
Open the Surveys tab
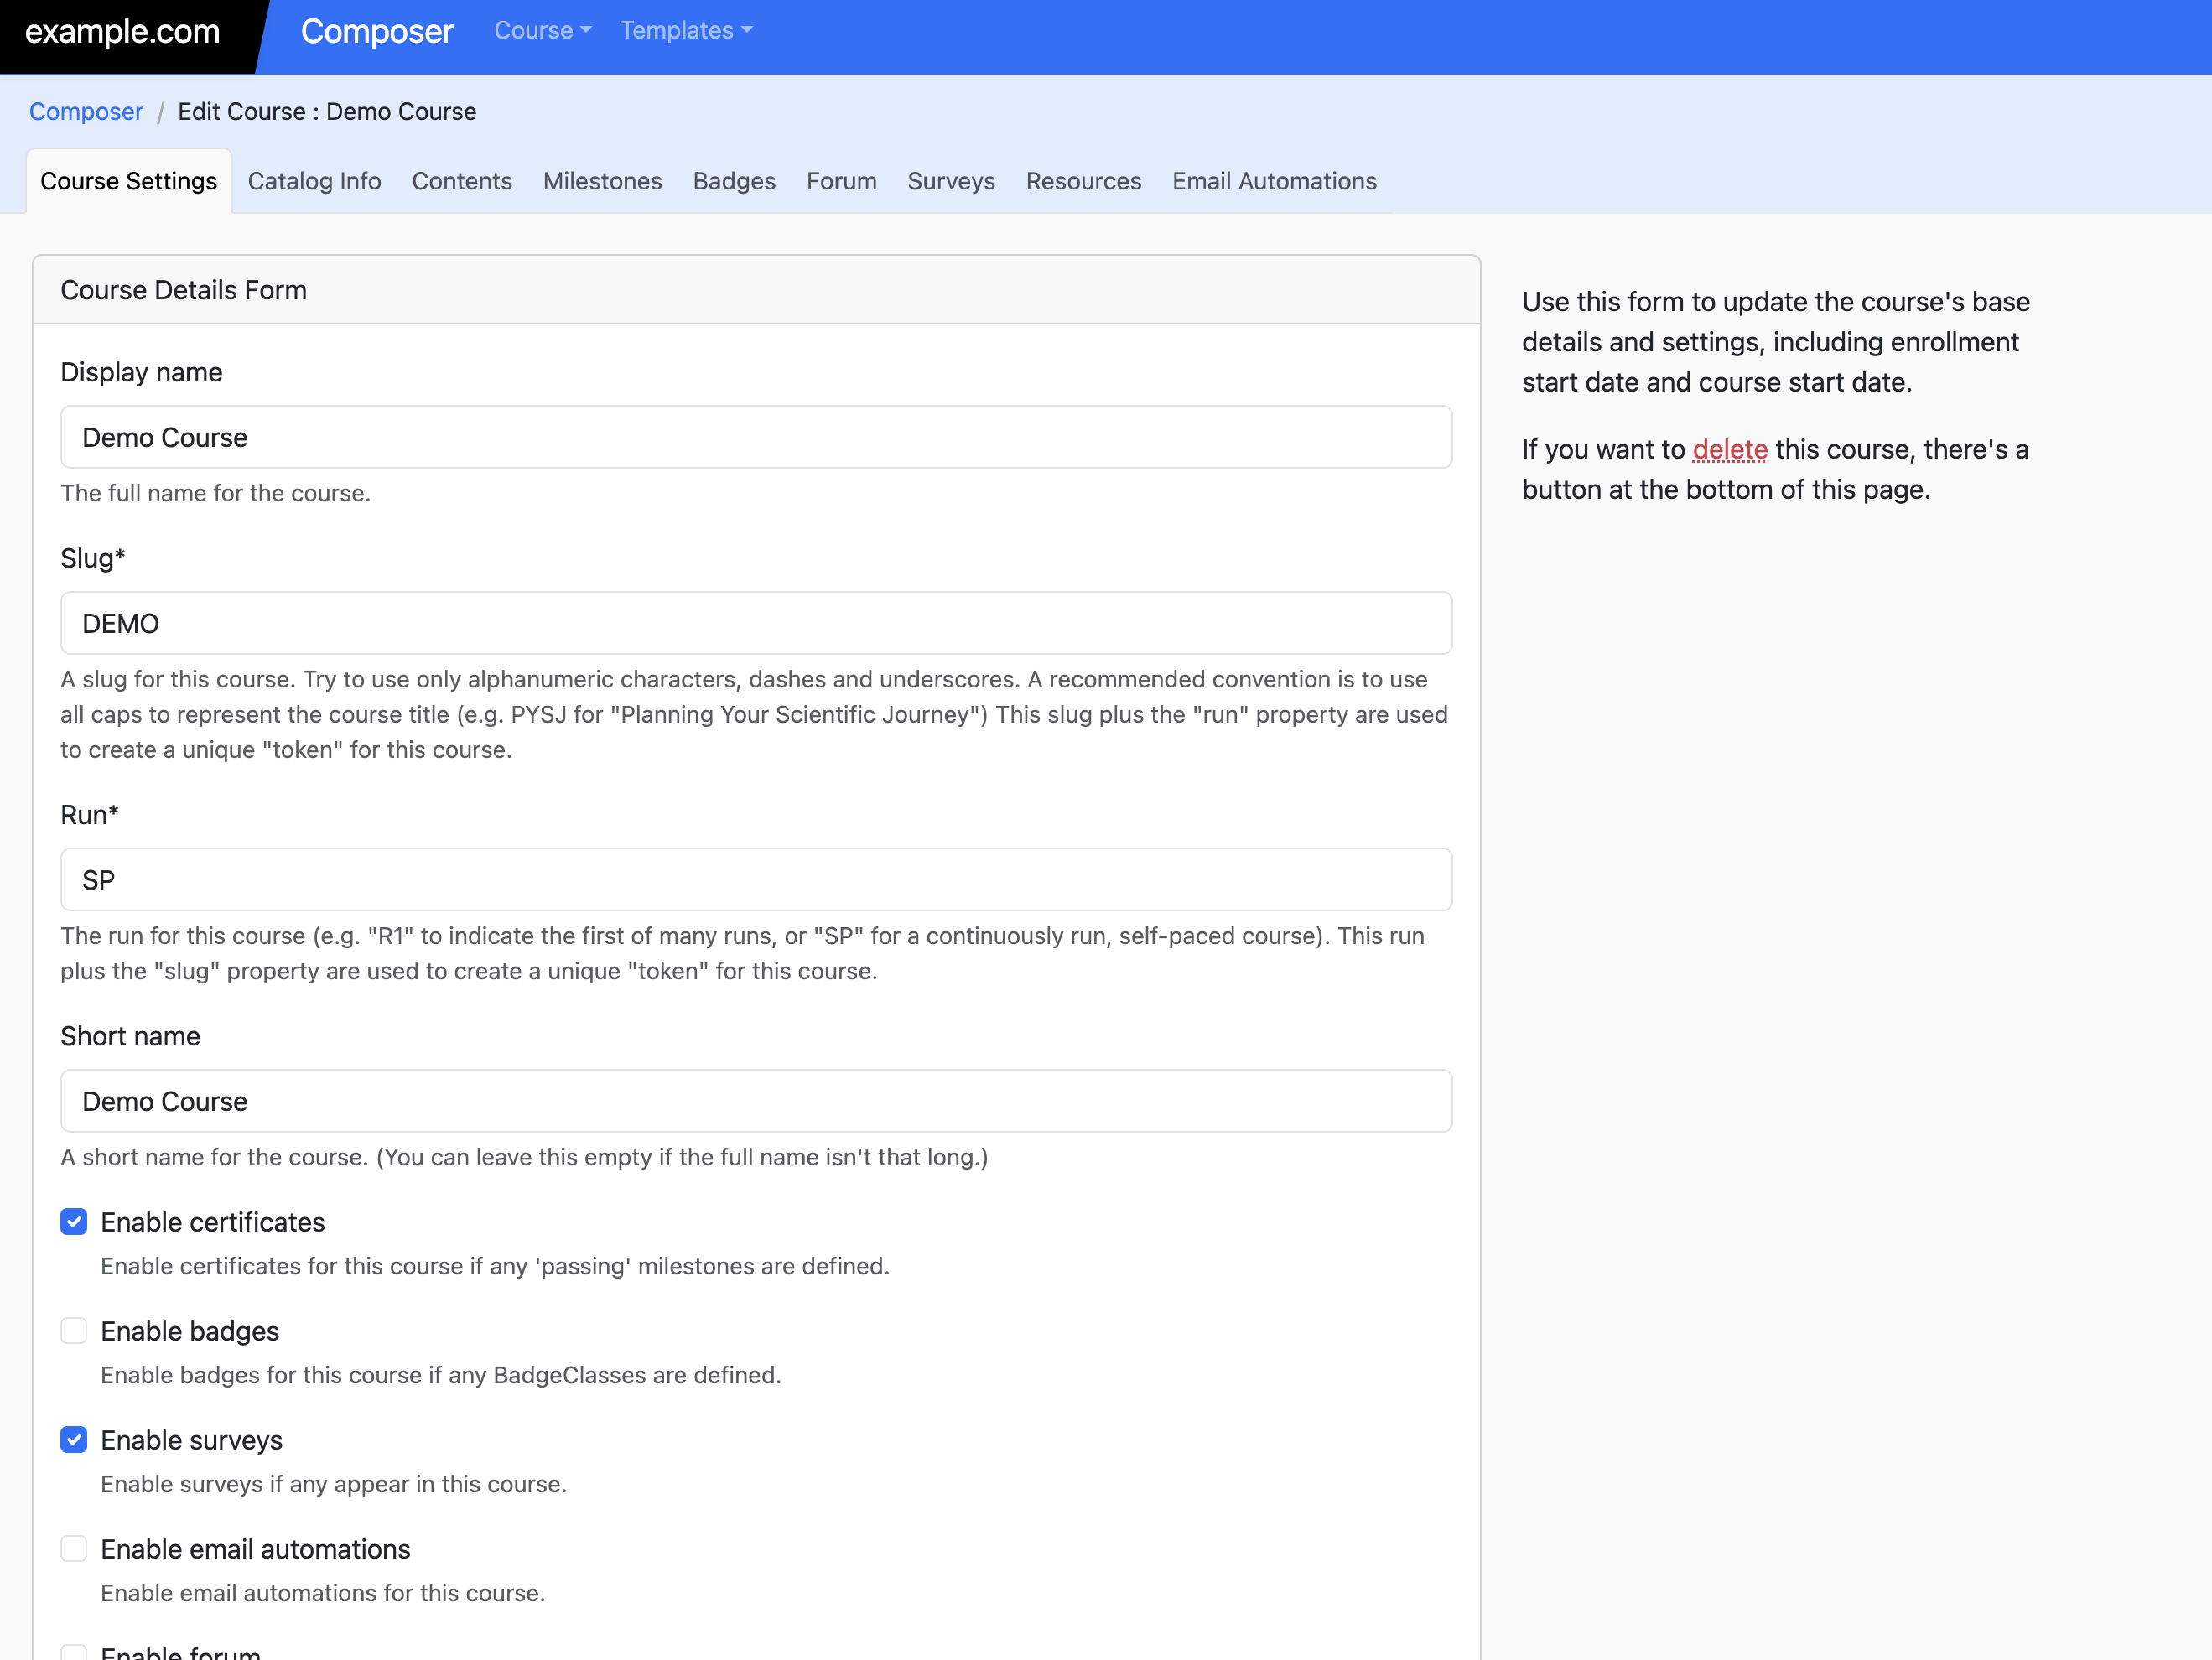pos(950,181)
